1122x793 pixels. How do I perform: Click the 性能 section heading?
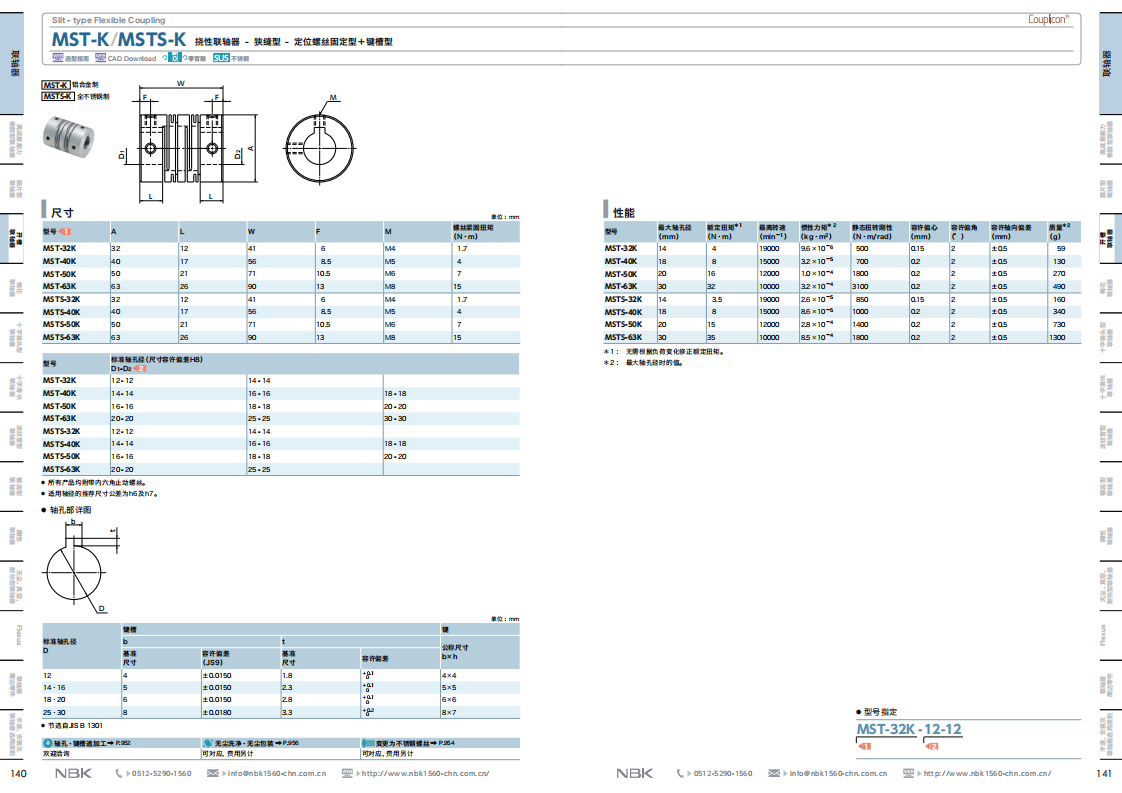(624, 213)
